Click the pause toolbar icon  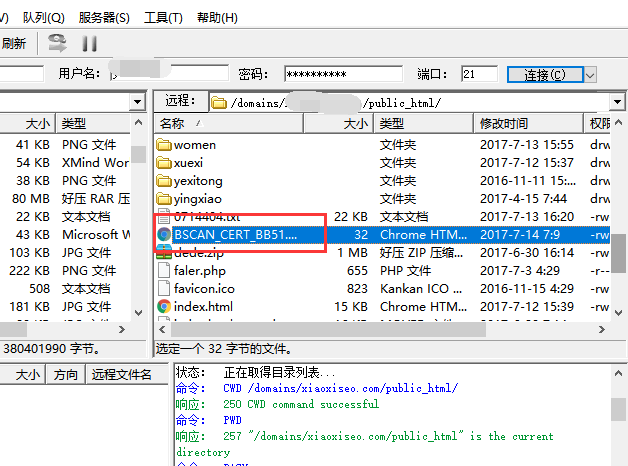pos(90,43)
